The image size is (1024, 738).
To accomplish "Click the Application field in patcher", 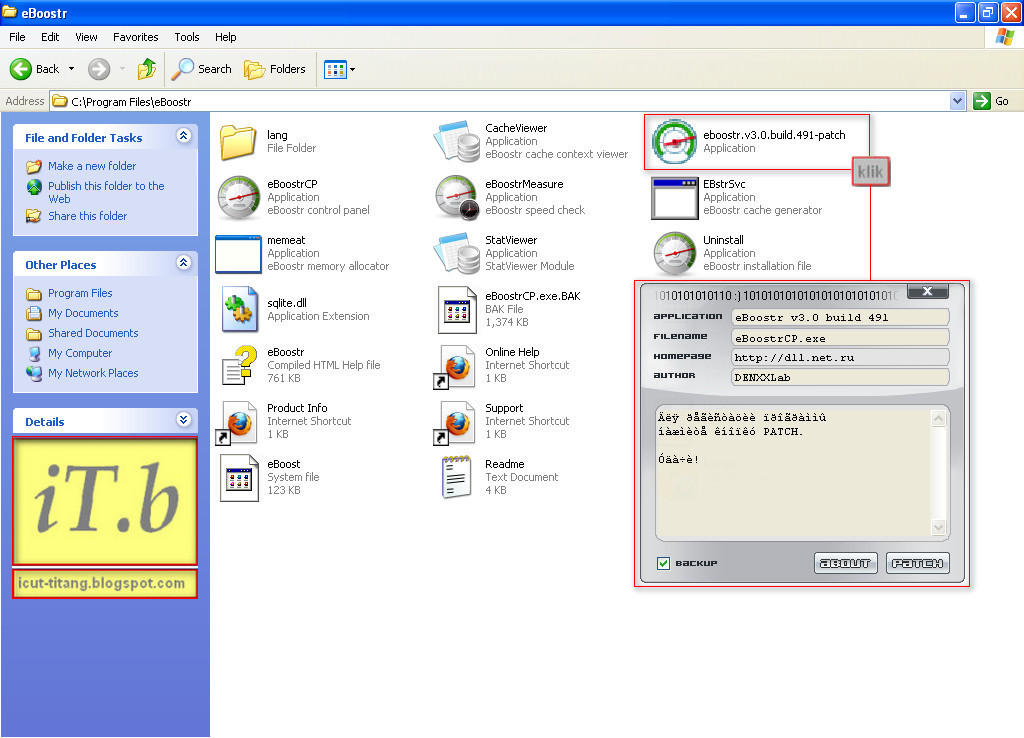I will coord(840,317).
